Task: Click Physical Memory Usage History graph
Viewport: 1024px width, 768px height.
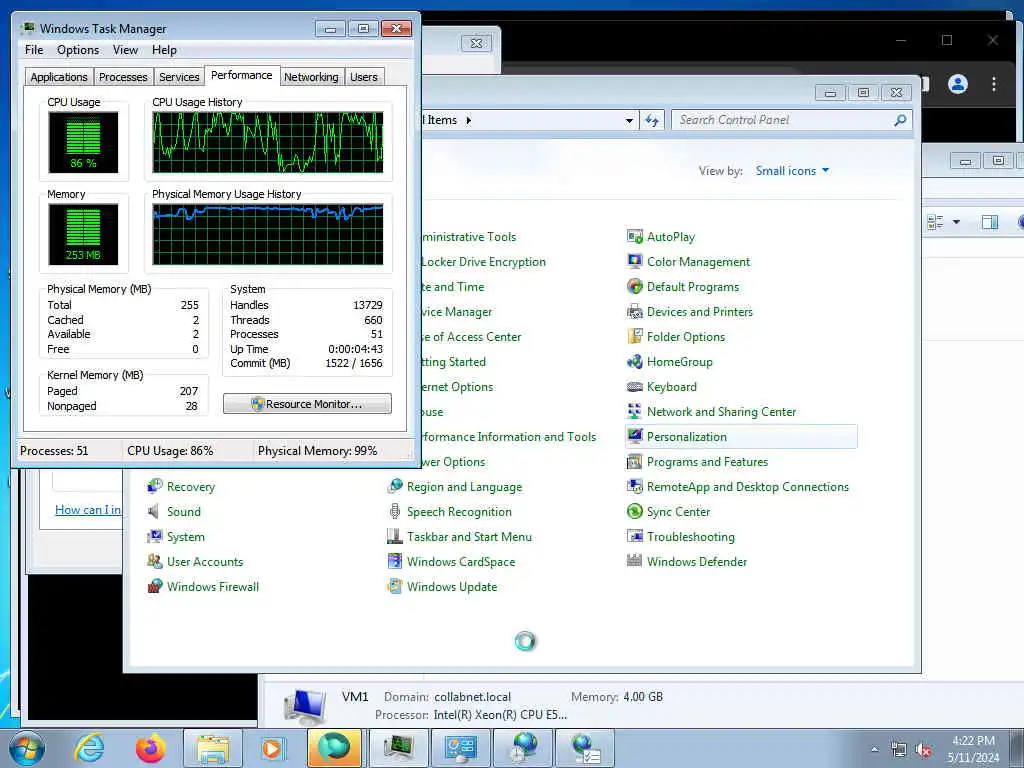Action: coord(268,234)
